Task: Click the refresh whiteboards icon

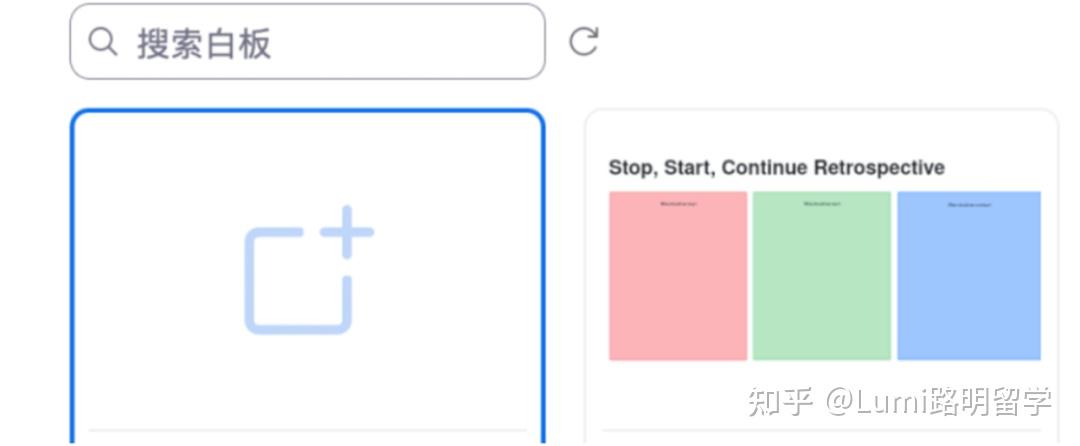Action: (583, 41)
